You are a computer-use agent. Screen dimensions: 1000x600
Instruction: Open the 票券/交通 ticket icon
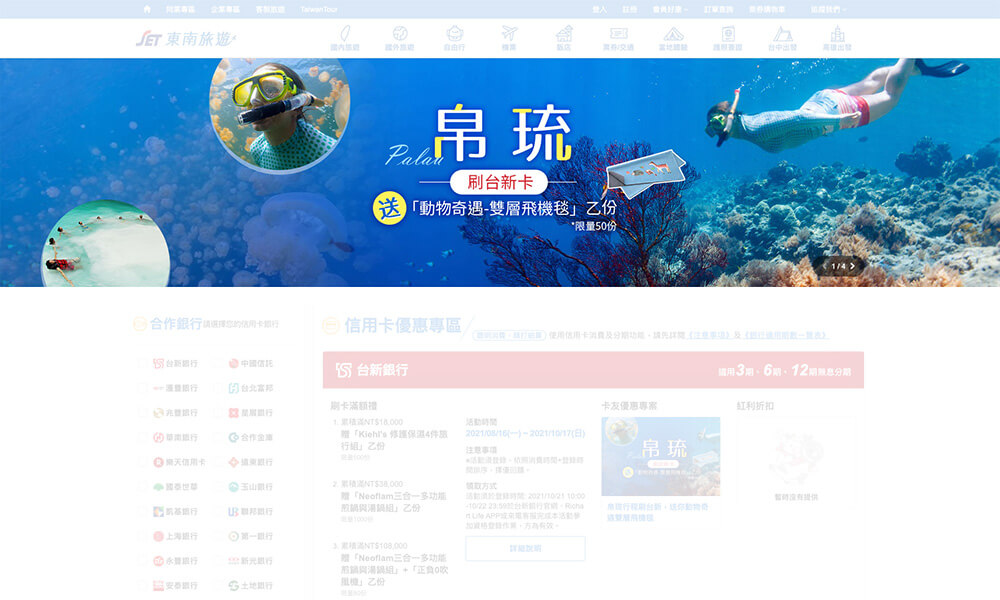click(x=618, y=38)
